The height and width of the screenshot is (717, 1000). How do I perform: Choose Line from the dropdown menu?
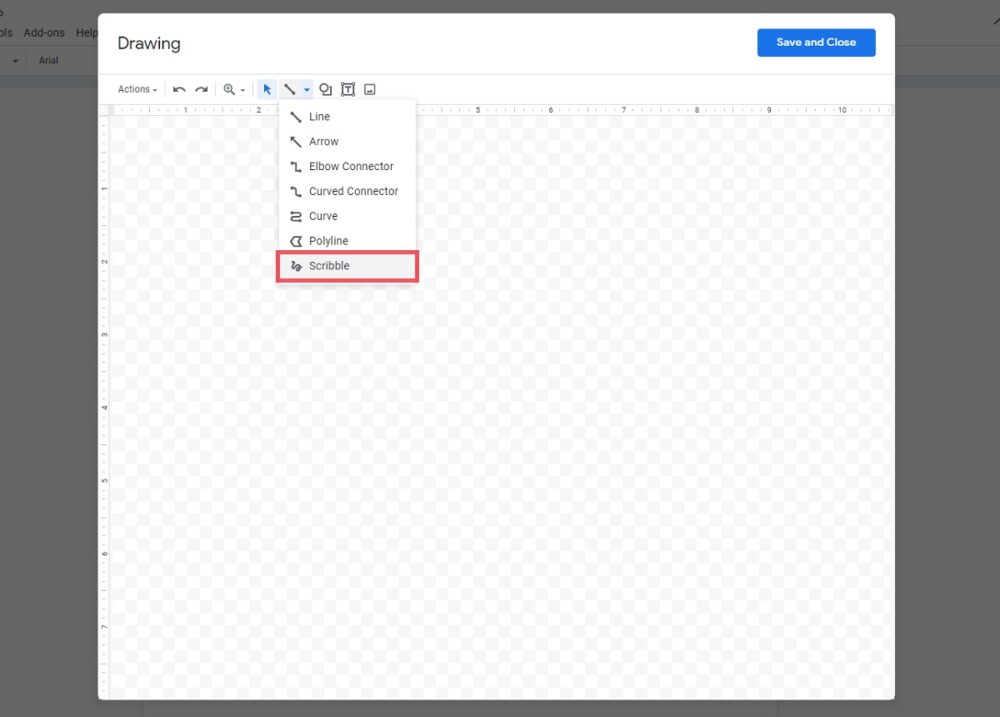pos(347,117)
